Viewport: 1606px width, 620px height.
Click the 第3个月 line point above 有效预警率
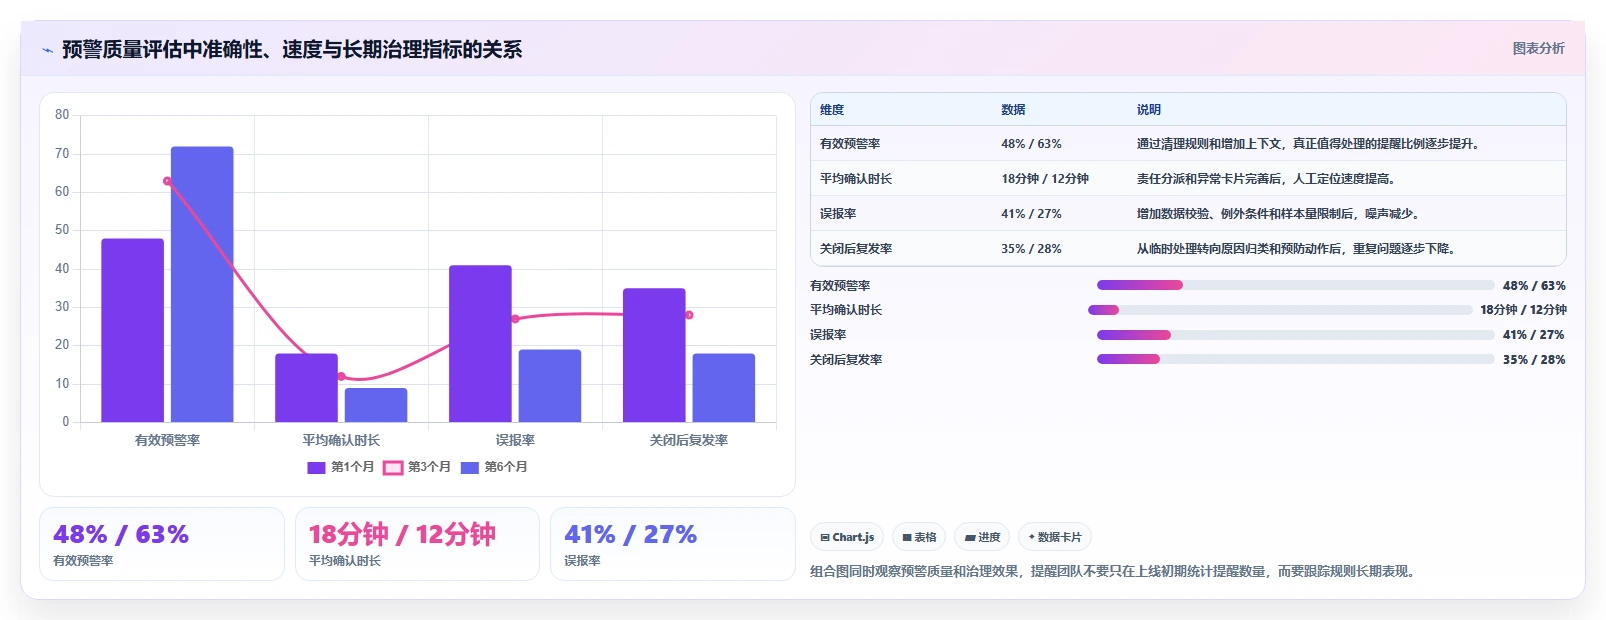[167, 181]
